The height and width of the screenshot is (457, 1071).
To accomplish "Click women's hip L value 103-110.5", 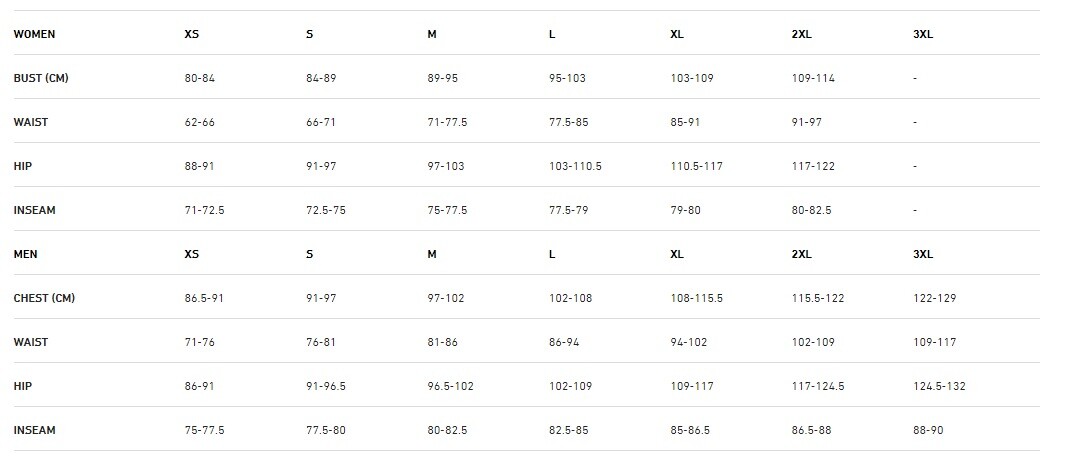I will coord(575,166).
